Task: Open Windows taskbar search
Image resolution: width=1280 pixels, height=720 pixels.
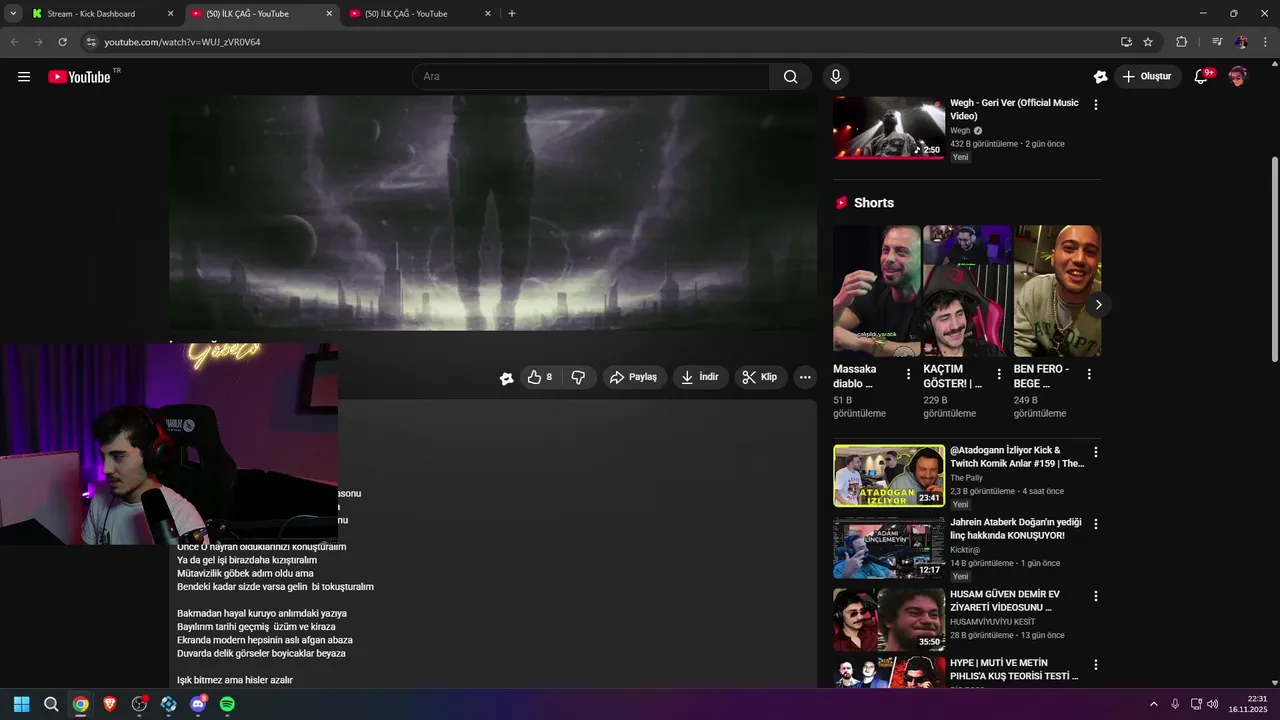Action: point(51,704)
